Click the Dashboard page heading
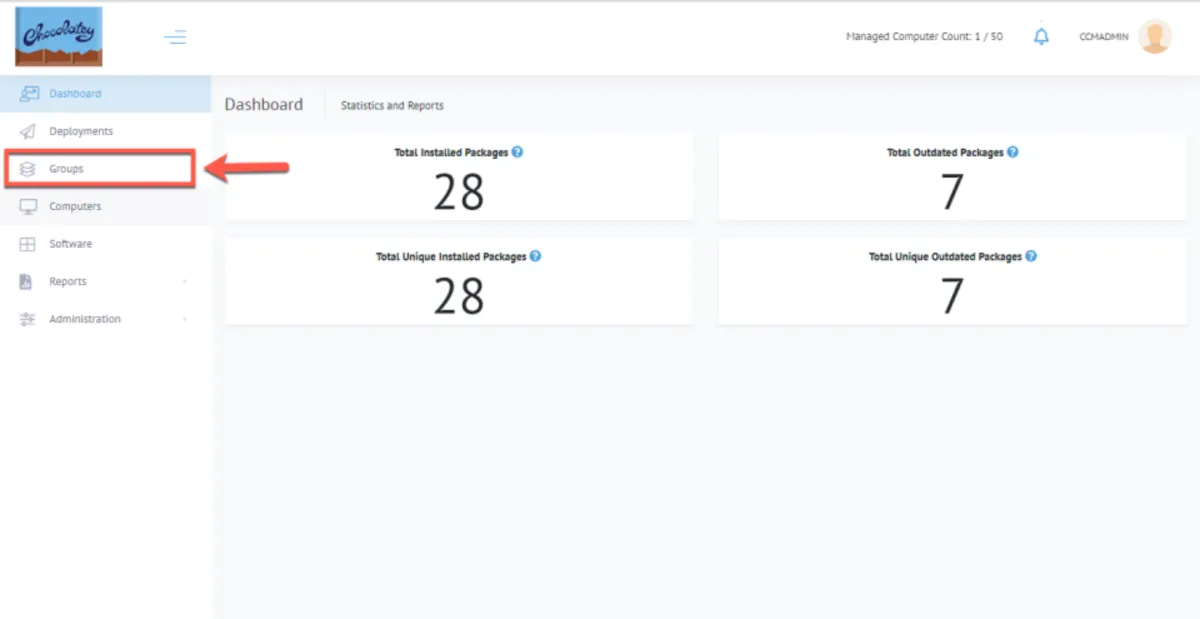Image resolution: width=1200 pixels, height=619 pixels. pyautogui.click(x=264, y=104)
